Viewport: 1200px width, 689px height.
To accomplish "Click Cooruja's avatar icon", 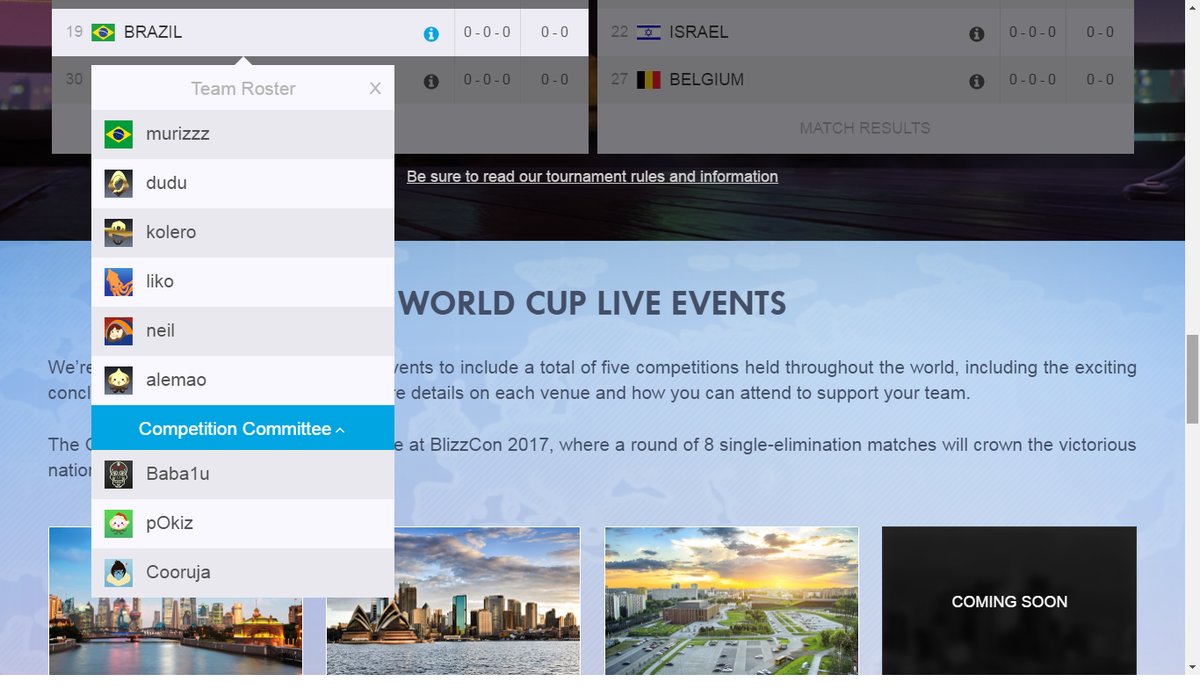I will (119, 573).
